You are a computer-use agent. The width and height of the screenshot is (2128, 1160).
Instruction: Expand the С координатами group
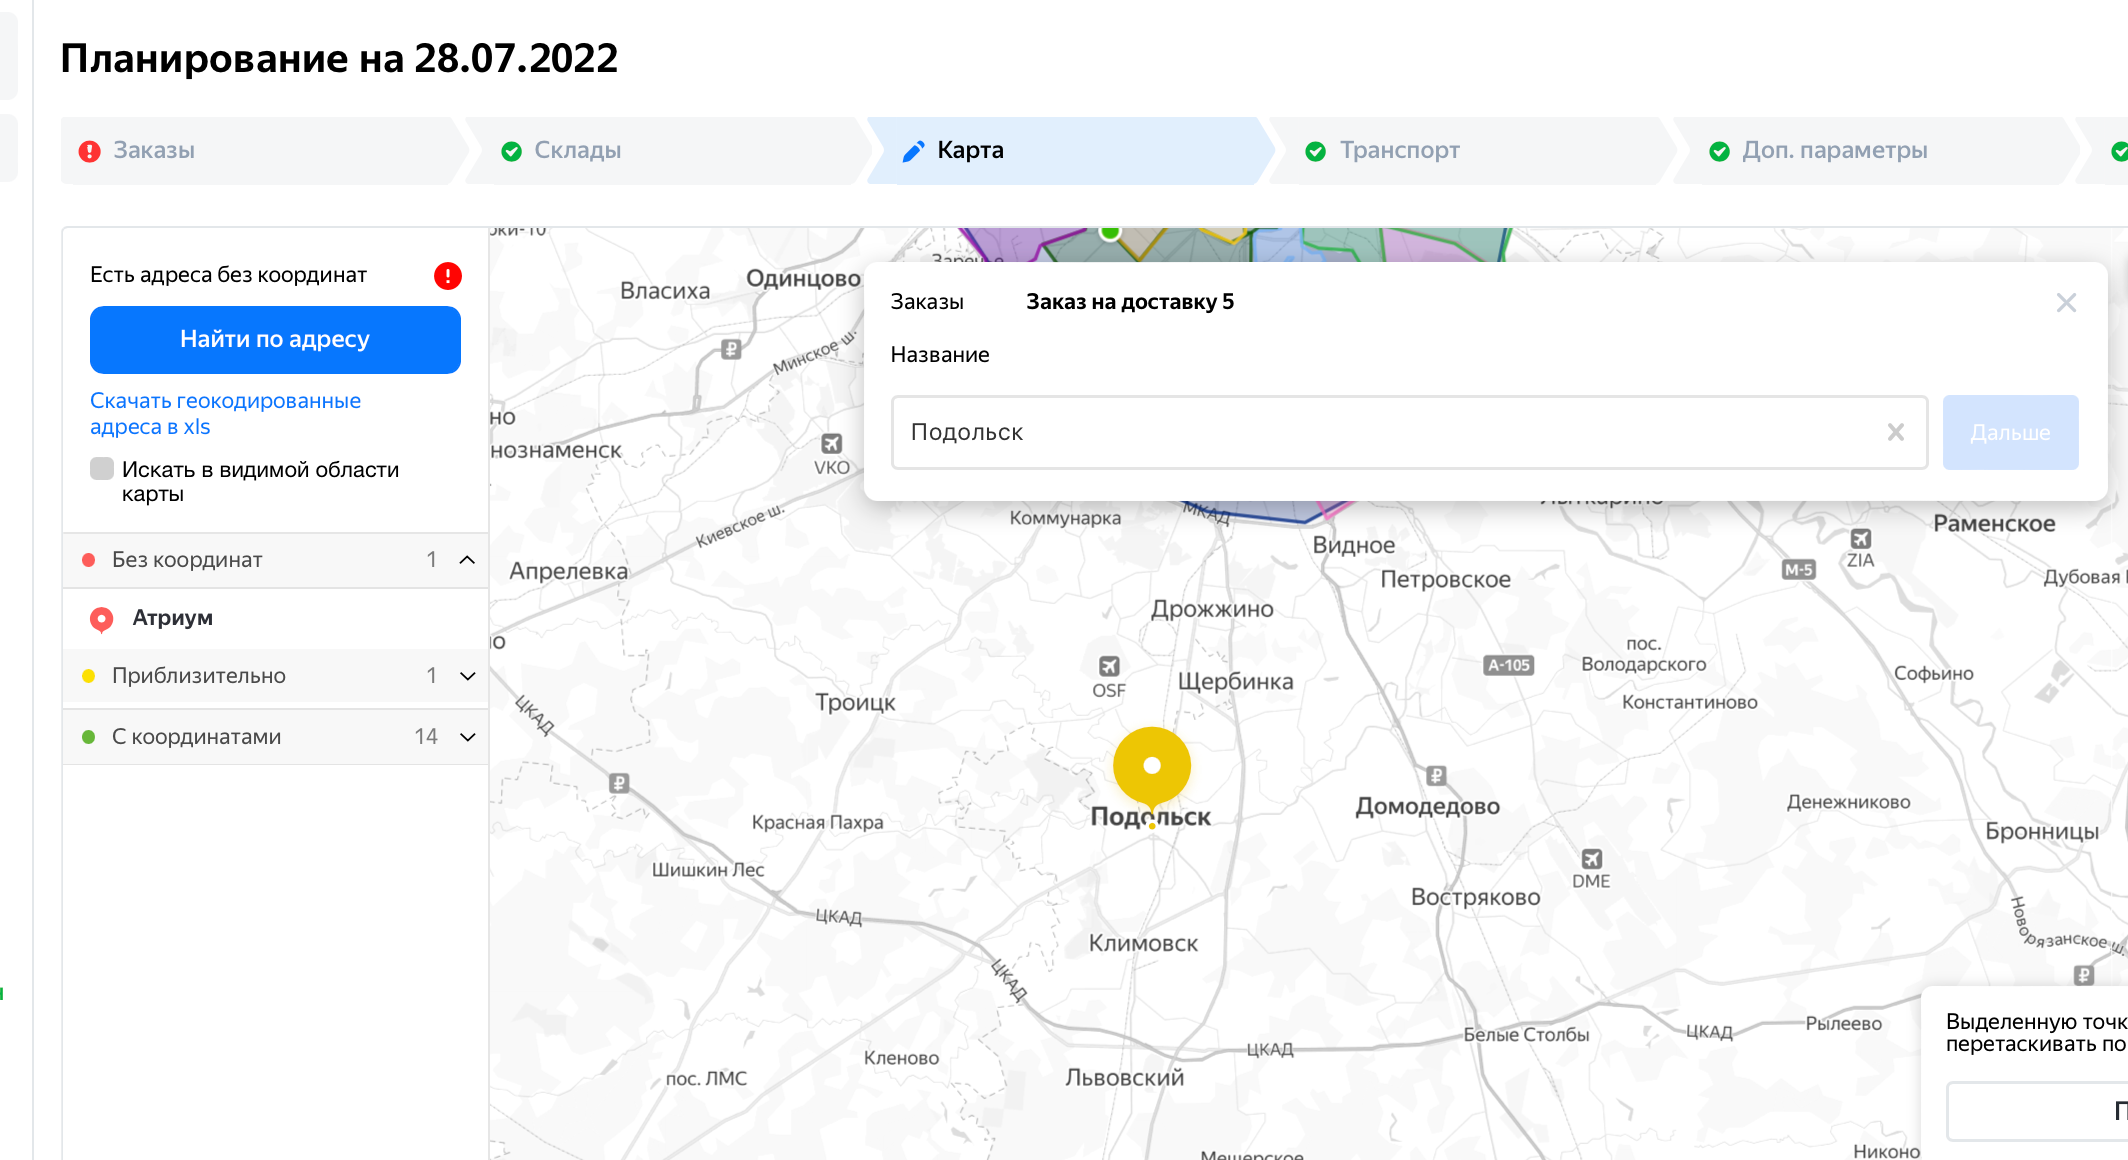[x=467, y=737]
